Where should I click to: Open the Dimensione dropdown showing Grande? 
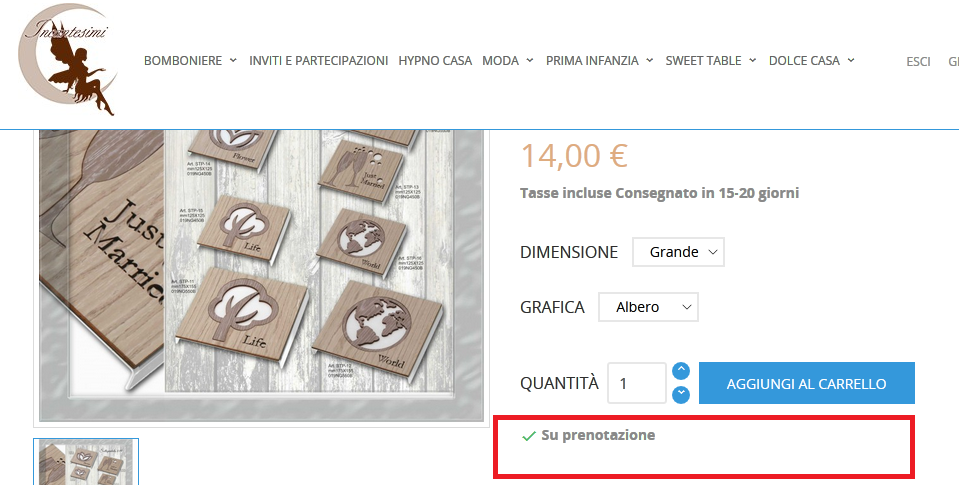(678, 252)
